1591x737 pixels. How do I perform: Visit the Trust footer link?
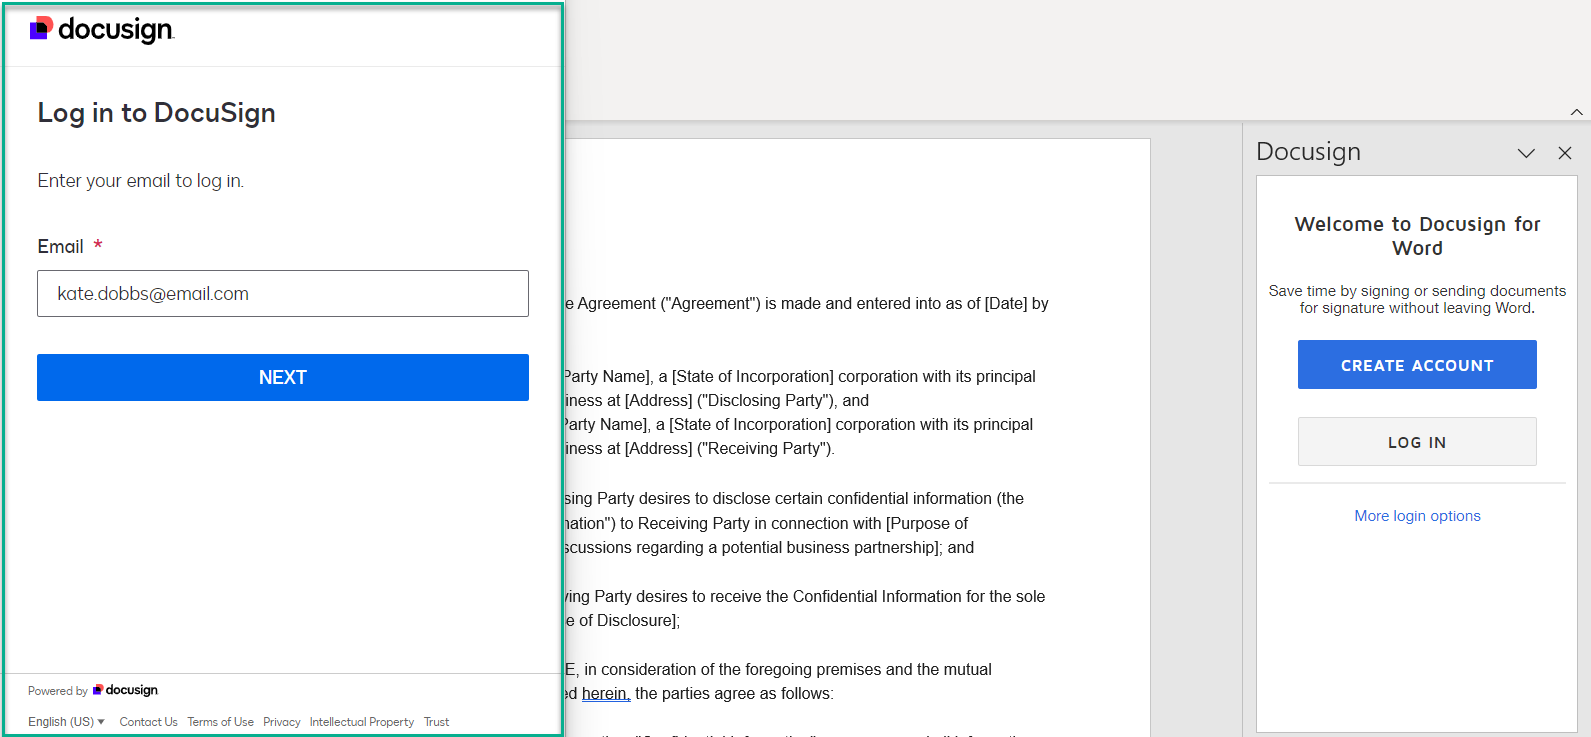coord(436,722)
